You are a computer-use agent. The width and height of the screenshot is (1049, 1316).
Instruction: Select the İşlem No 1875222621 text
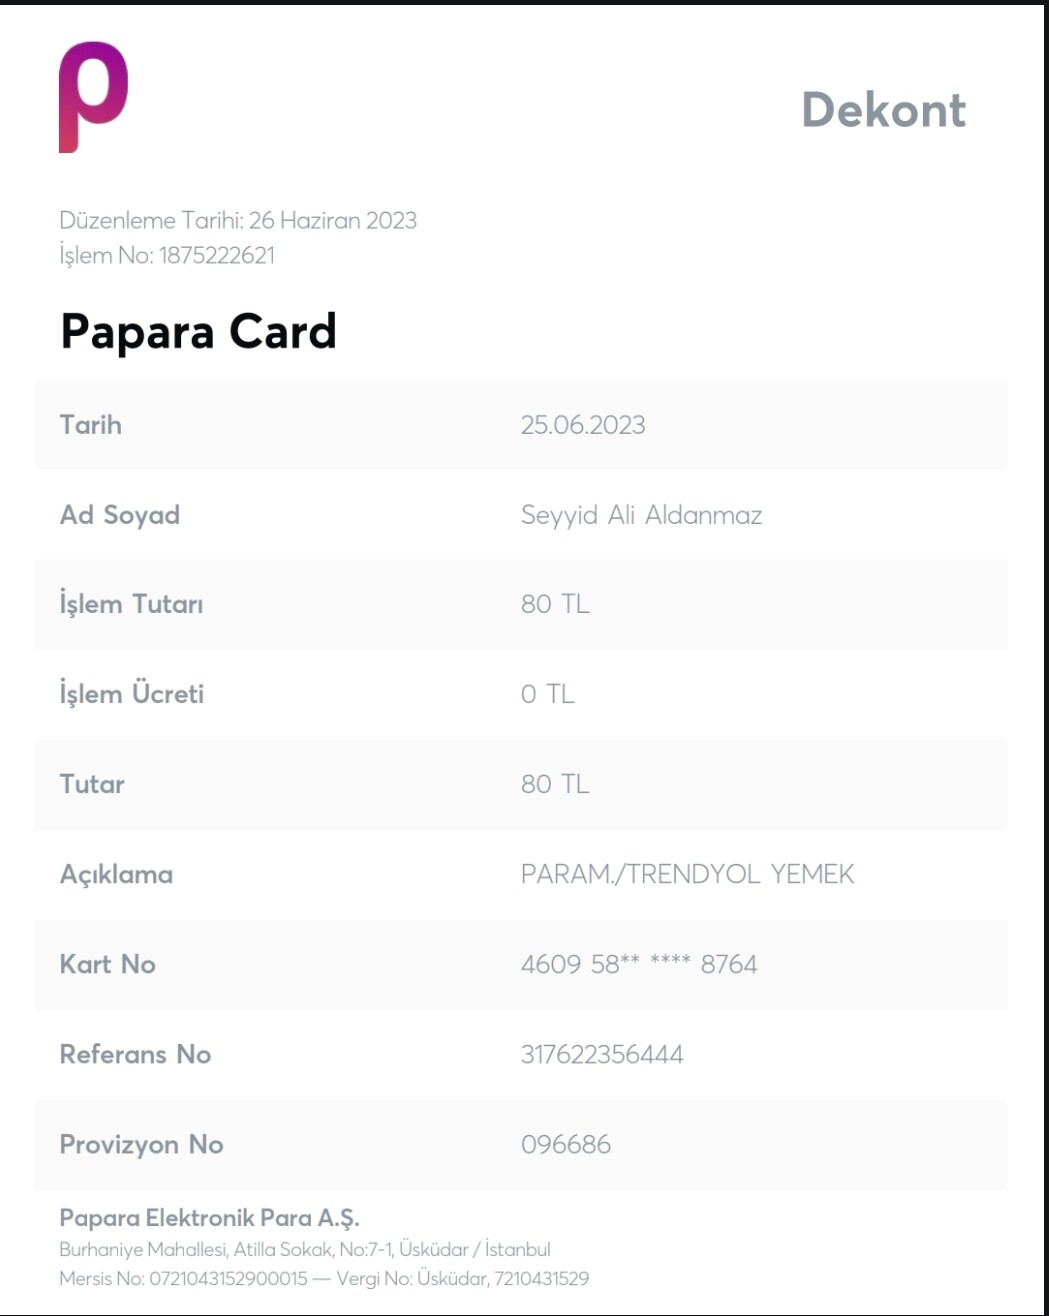point(167,255)
